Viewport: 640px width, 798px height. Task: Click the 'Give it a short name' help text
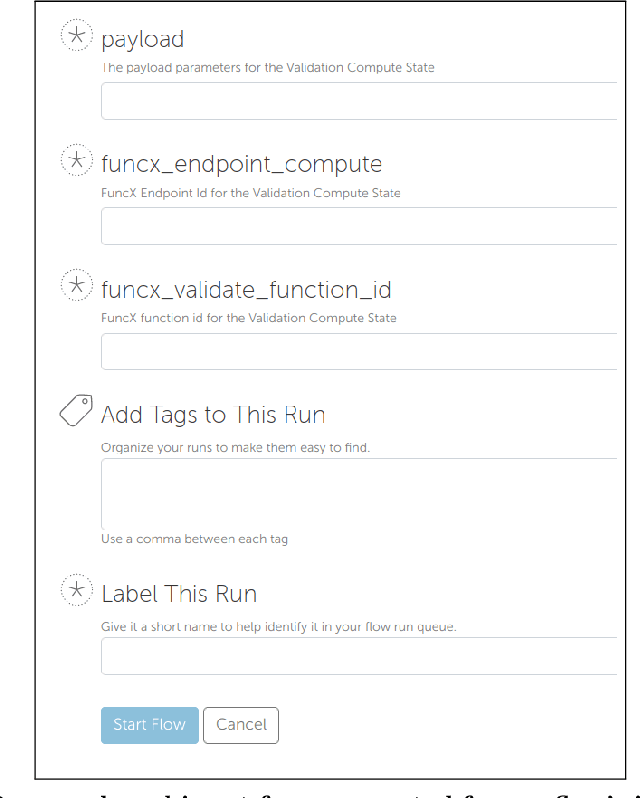pyautogui.click(x=278, y=627)
